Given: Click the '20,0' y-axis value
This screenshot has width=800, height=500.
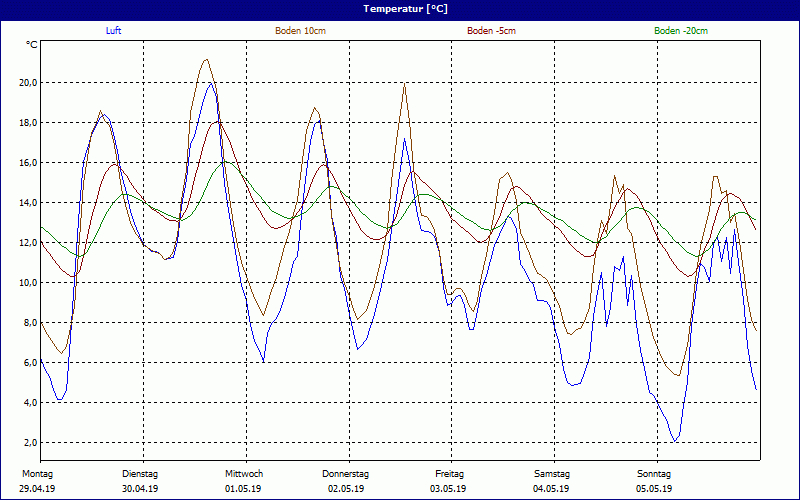Looking at the screenshot, I should pos(28,83).
